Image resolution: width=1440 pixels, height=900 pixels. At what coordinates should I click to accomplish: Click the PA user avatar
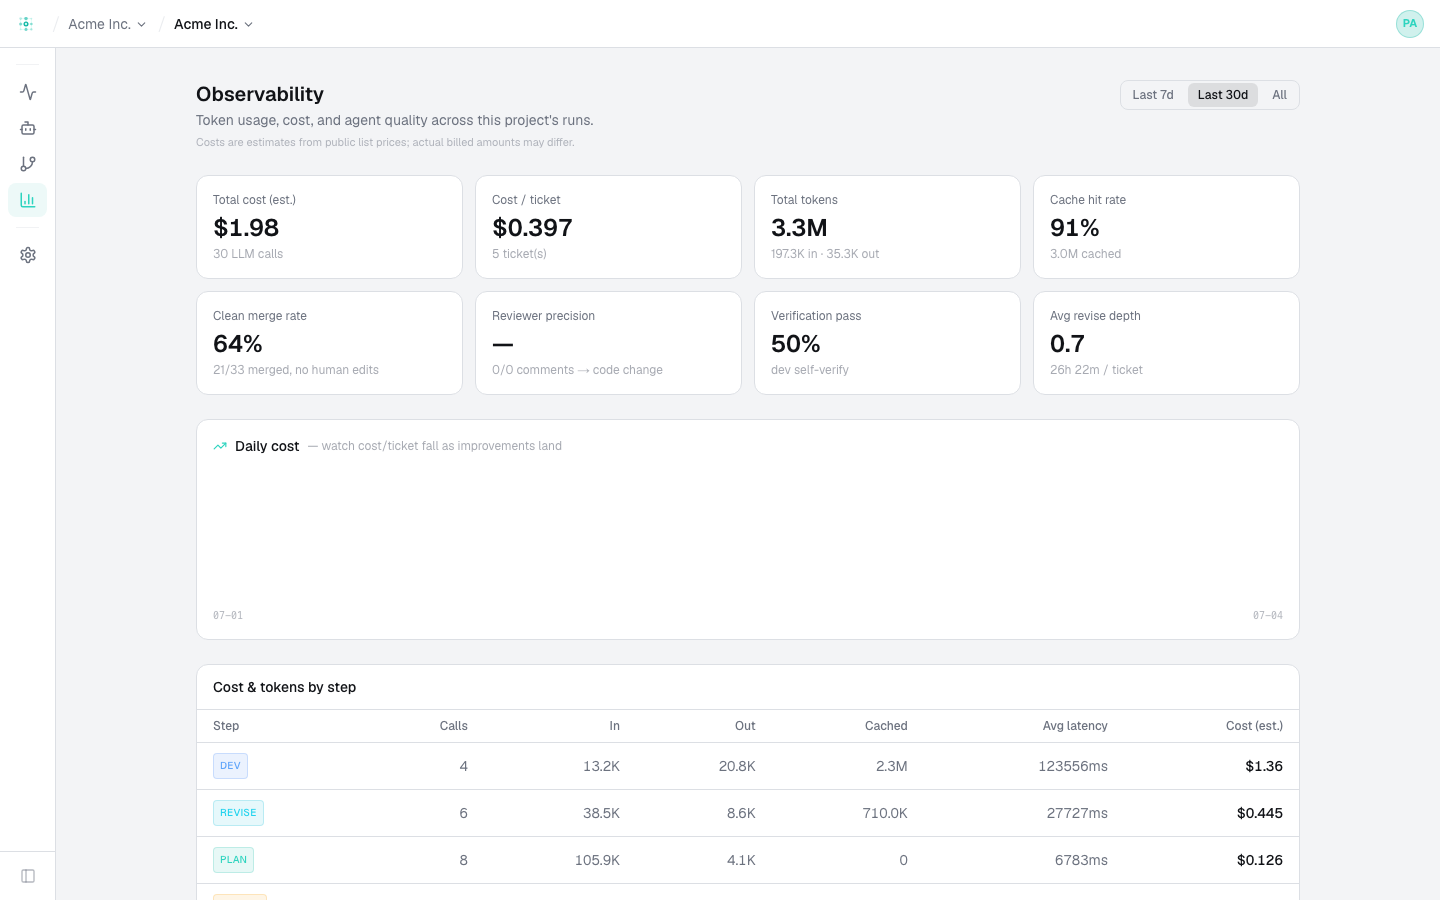(x=1410, y=24)
